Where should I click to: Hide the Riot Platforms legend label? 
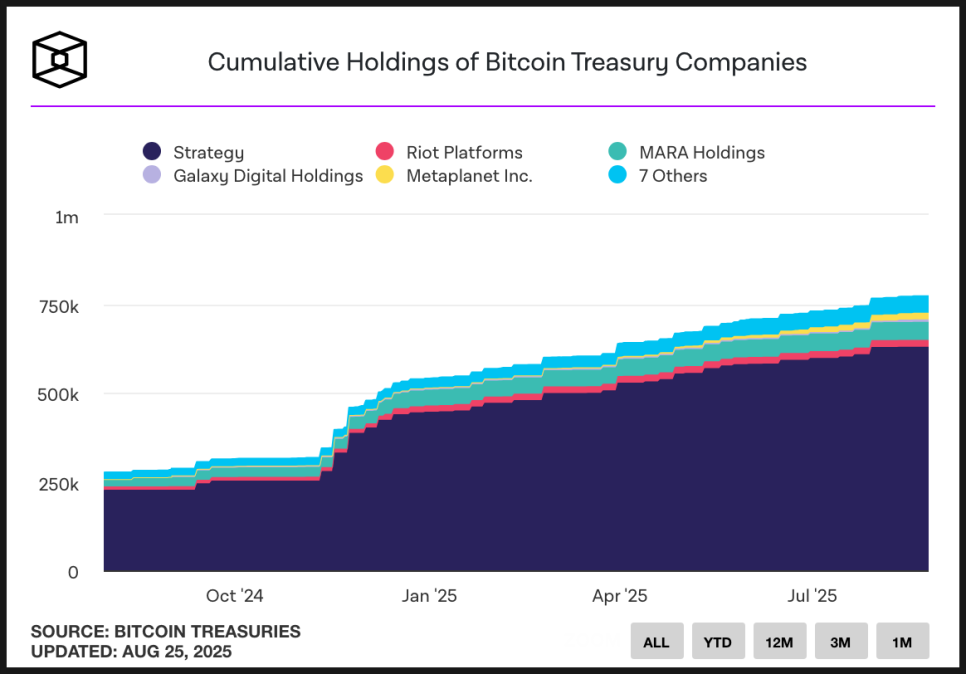click(464, 152)
